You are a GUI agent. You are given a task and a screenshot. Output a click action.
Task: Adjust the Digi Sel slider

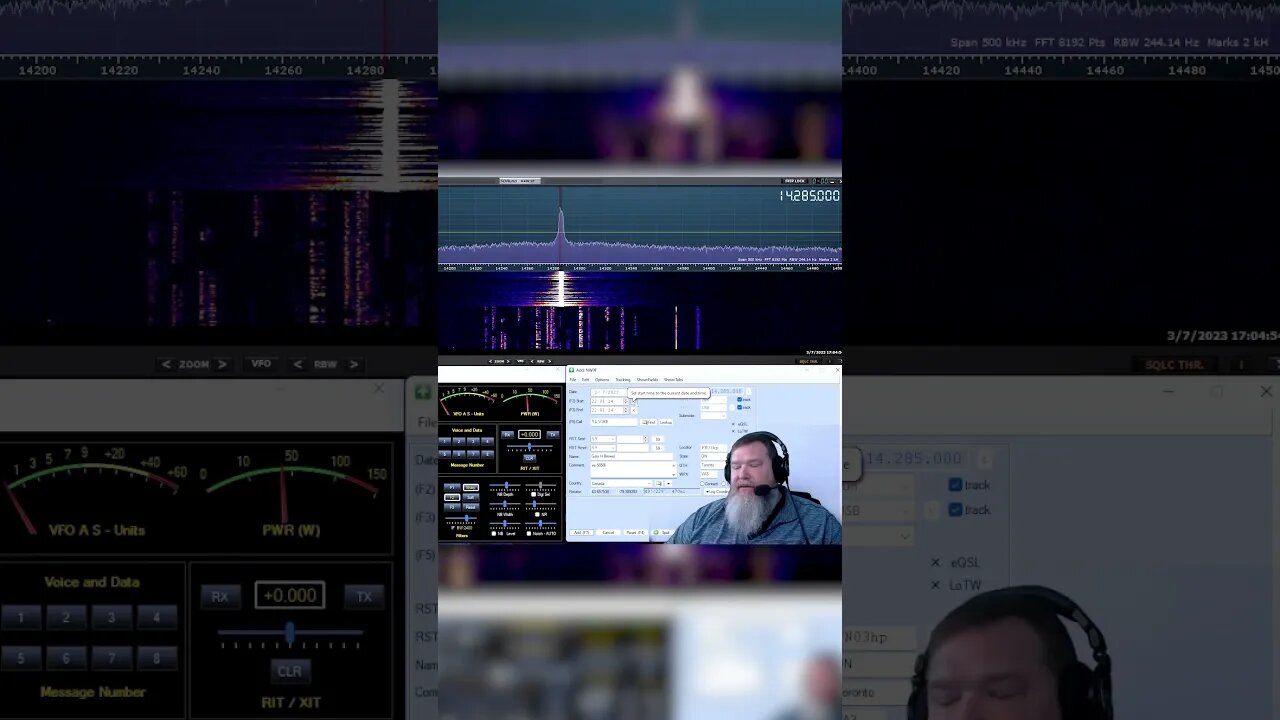540,485
